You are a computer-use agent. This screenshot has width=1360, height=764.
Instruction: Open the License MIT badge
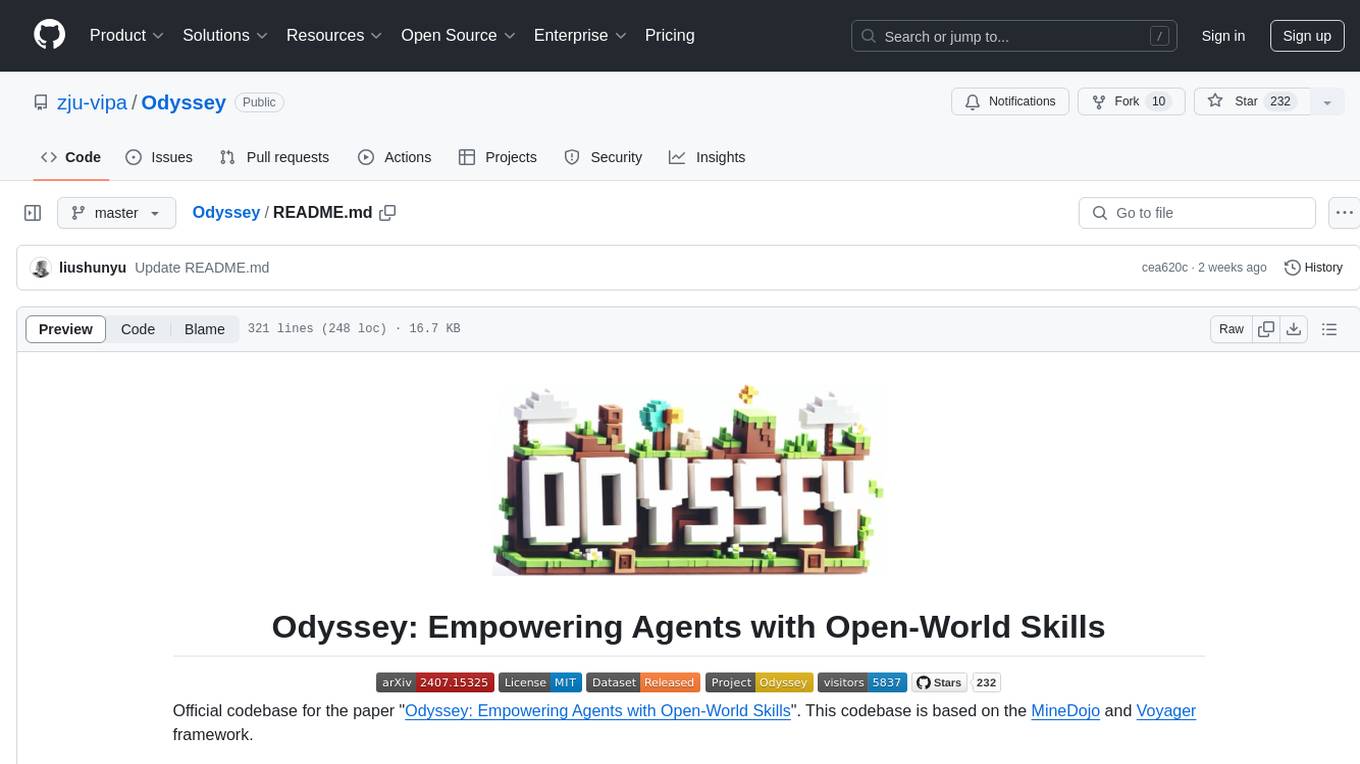(540, 682)
